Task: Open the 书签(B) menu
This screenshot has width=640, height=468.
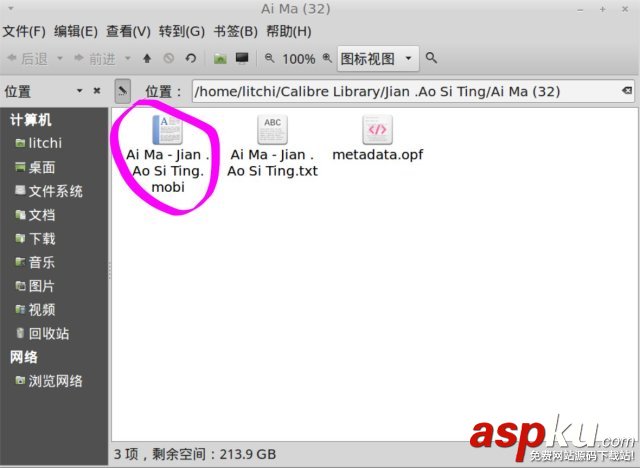Action: pos(236,31)
